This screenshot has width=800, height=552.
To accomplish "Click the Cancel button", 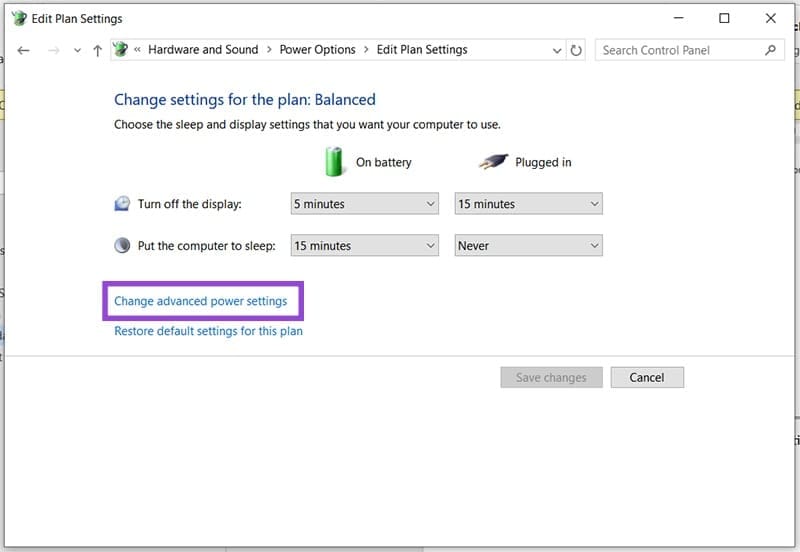I will point(647,378).
